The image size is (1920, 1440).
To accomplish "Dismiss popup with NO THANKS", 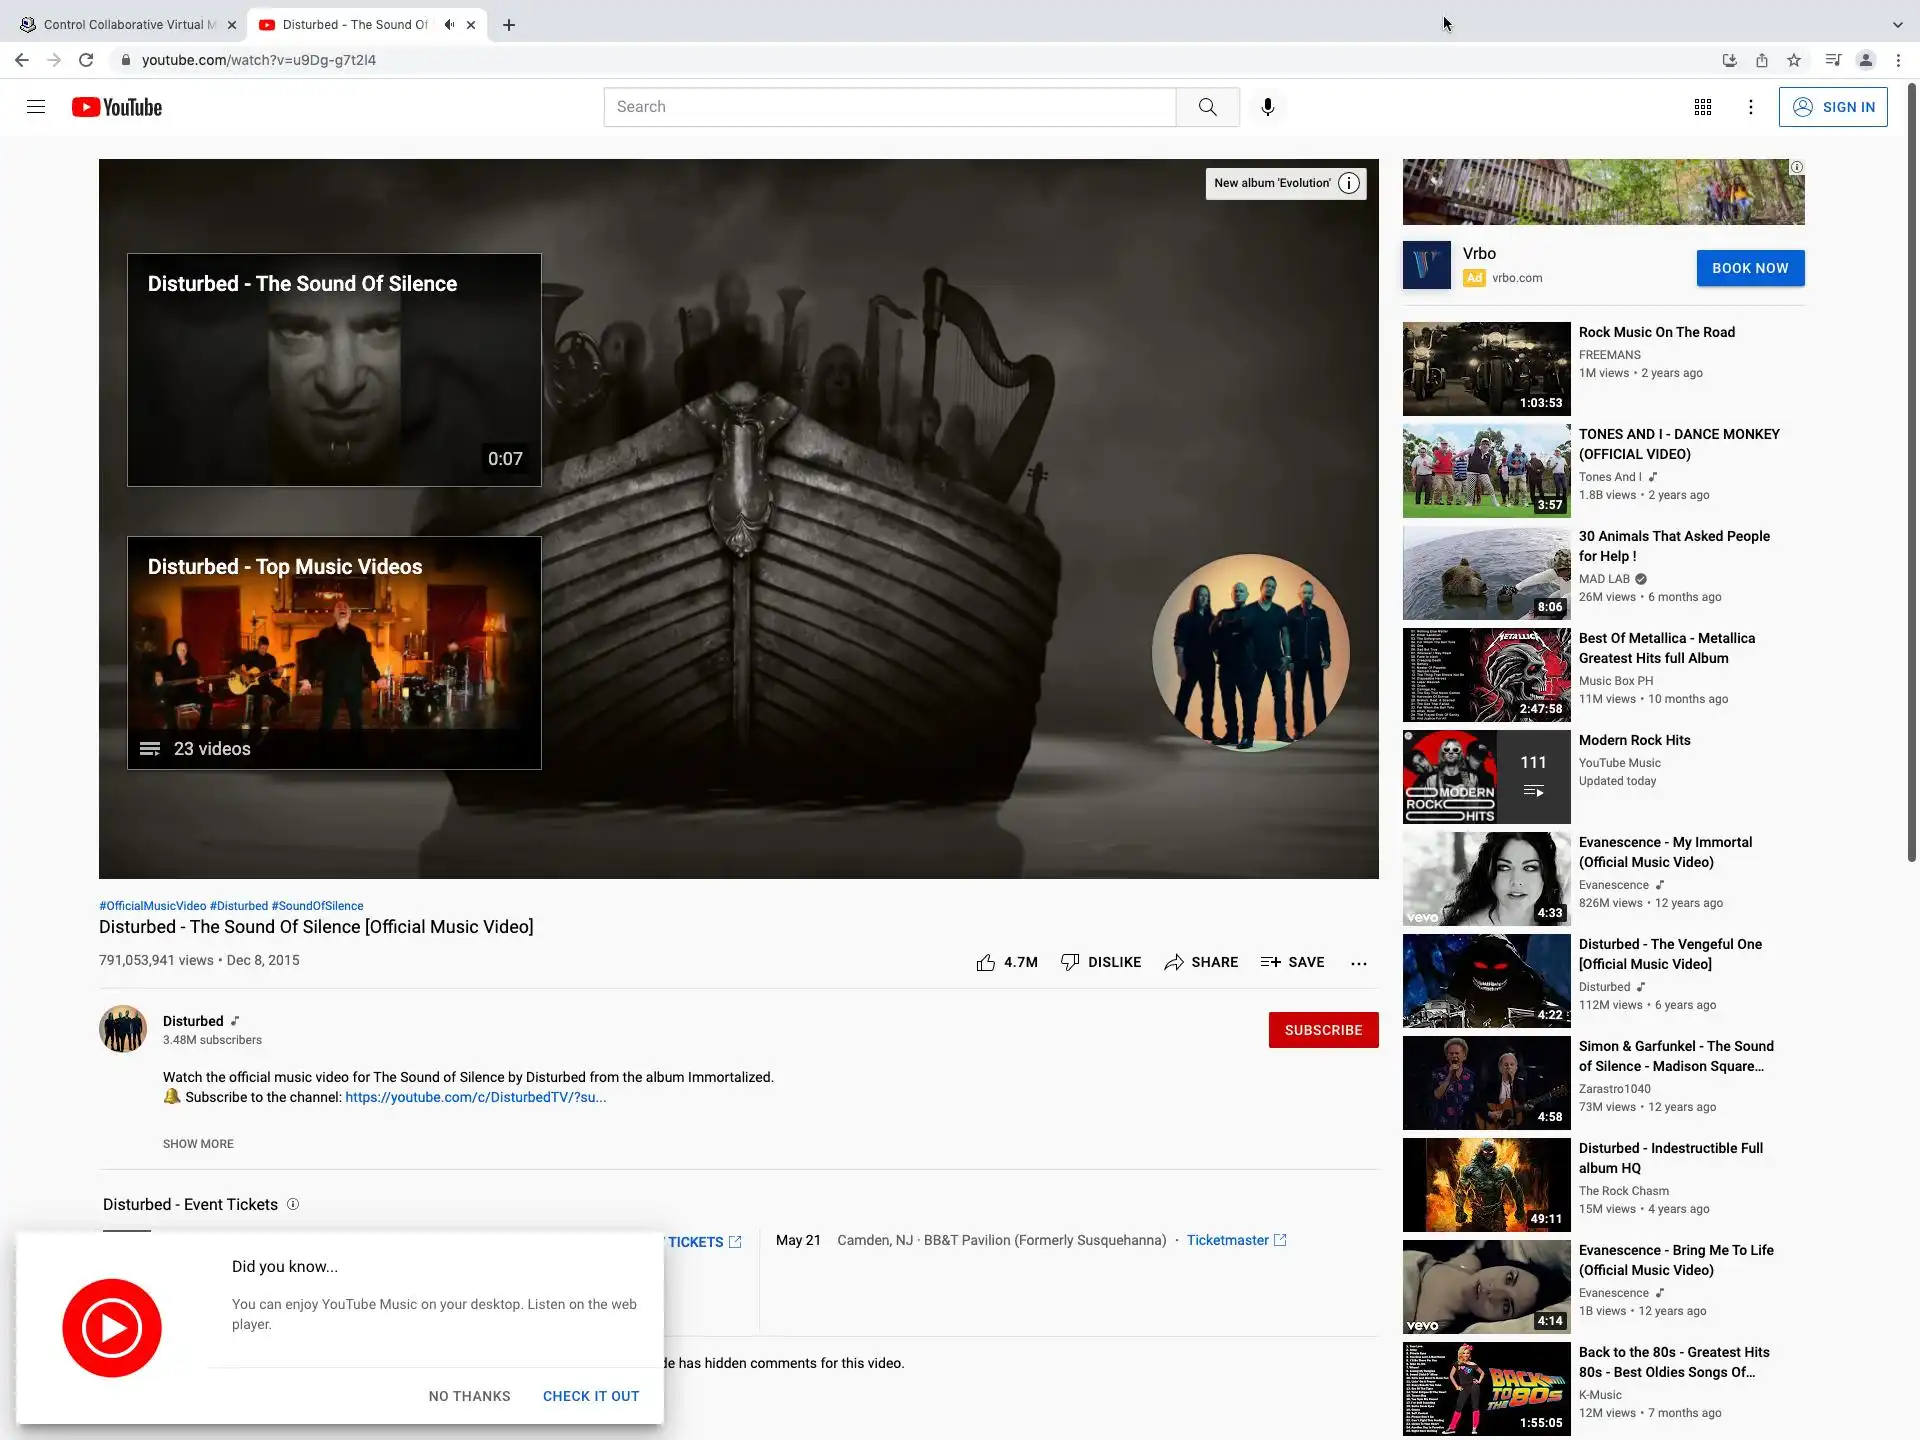I will tap(469, 1396).
